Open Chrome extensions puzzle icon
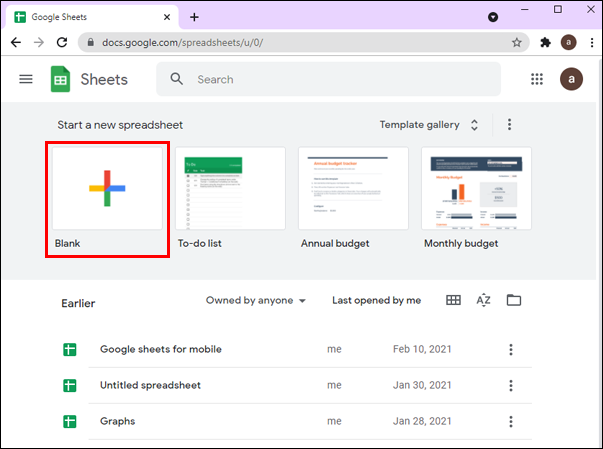 [x=545, y=43]
